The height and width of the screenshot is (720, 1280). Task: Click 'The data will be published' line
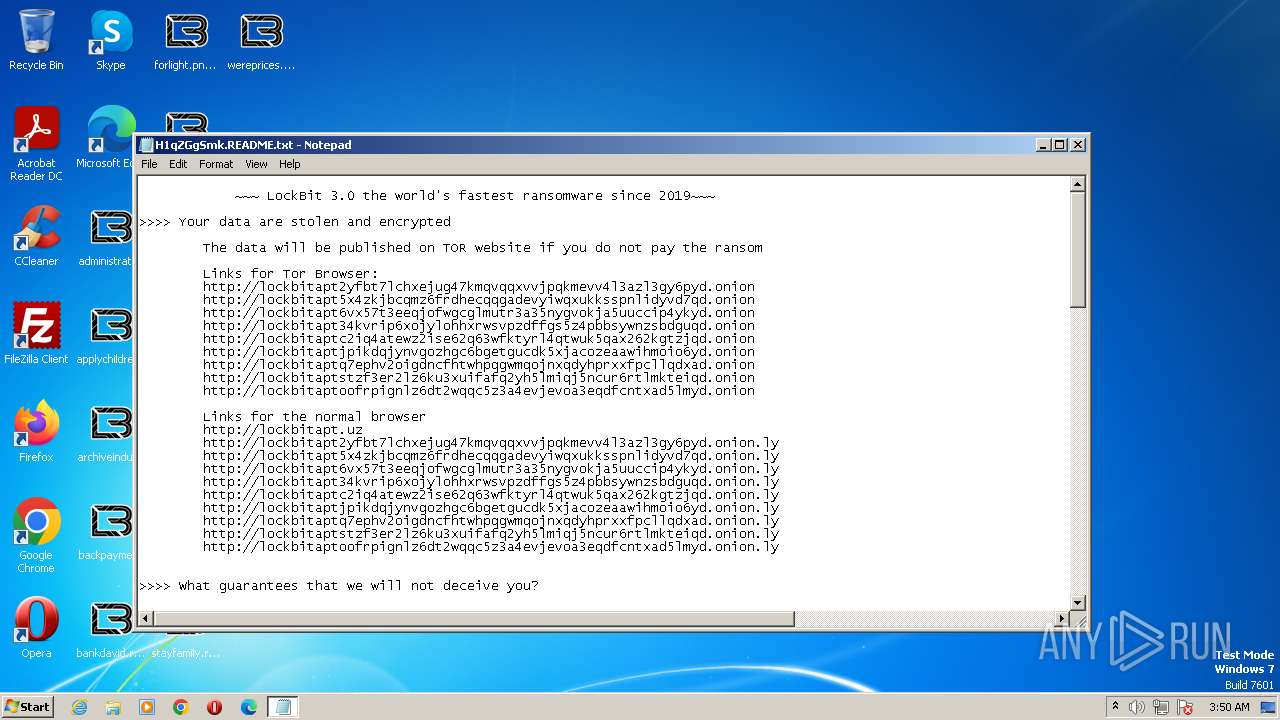pyautogui.click(x=482, y=248)
